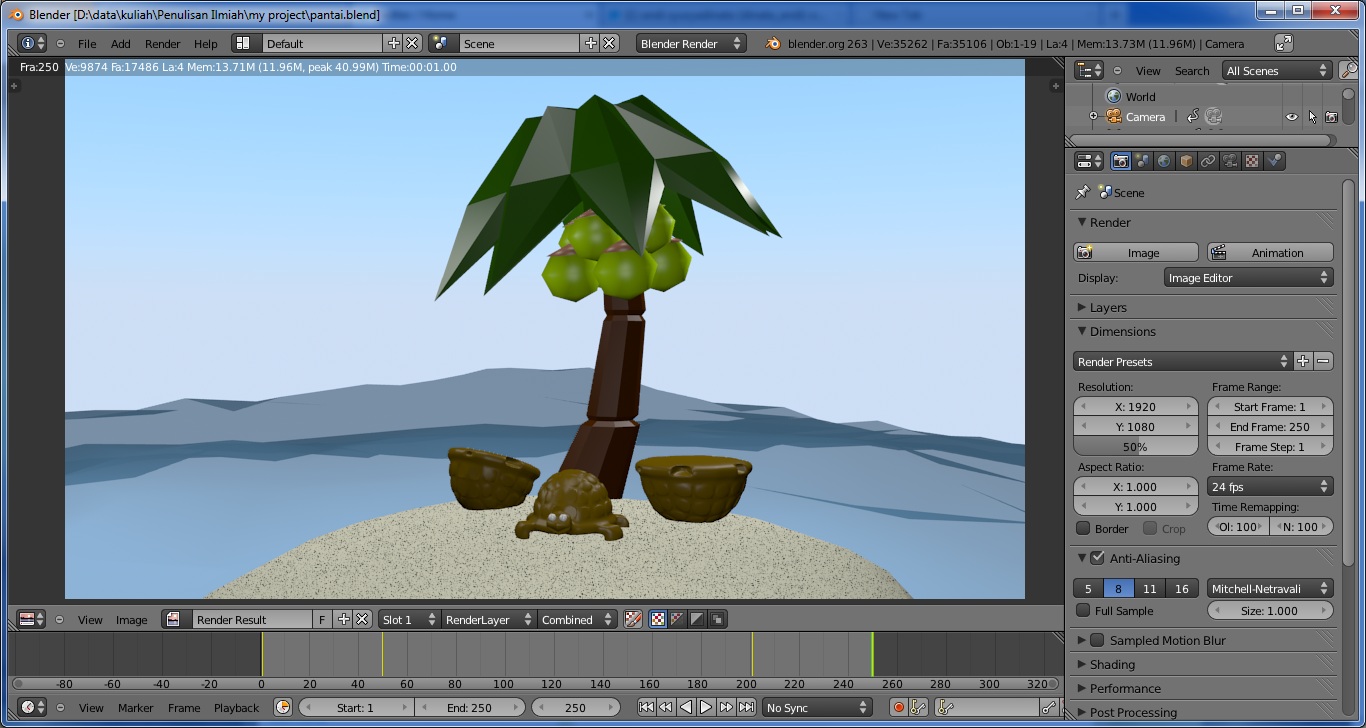The height and width of the screenshot is (728, 1366).
Task: Click the Info editor type icon
Action: coord(33,43)
